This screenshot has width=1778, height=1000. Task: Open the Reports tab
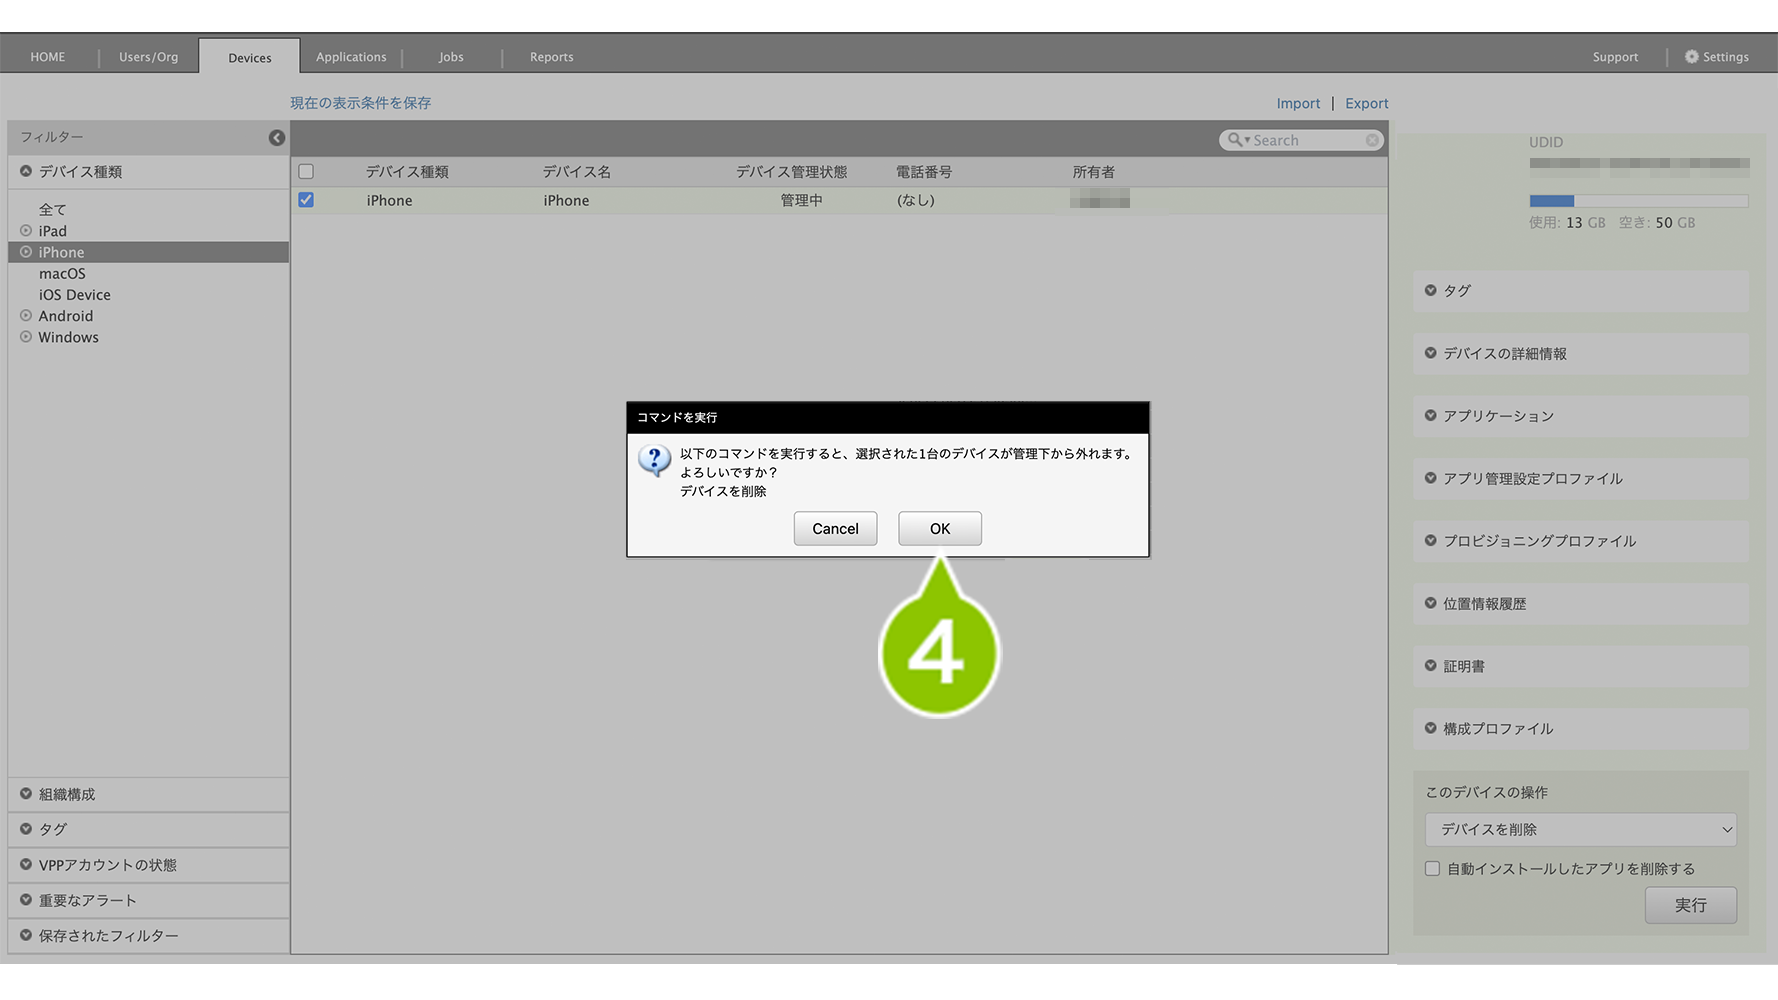551,57
